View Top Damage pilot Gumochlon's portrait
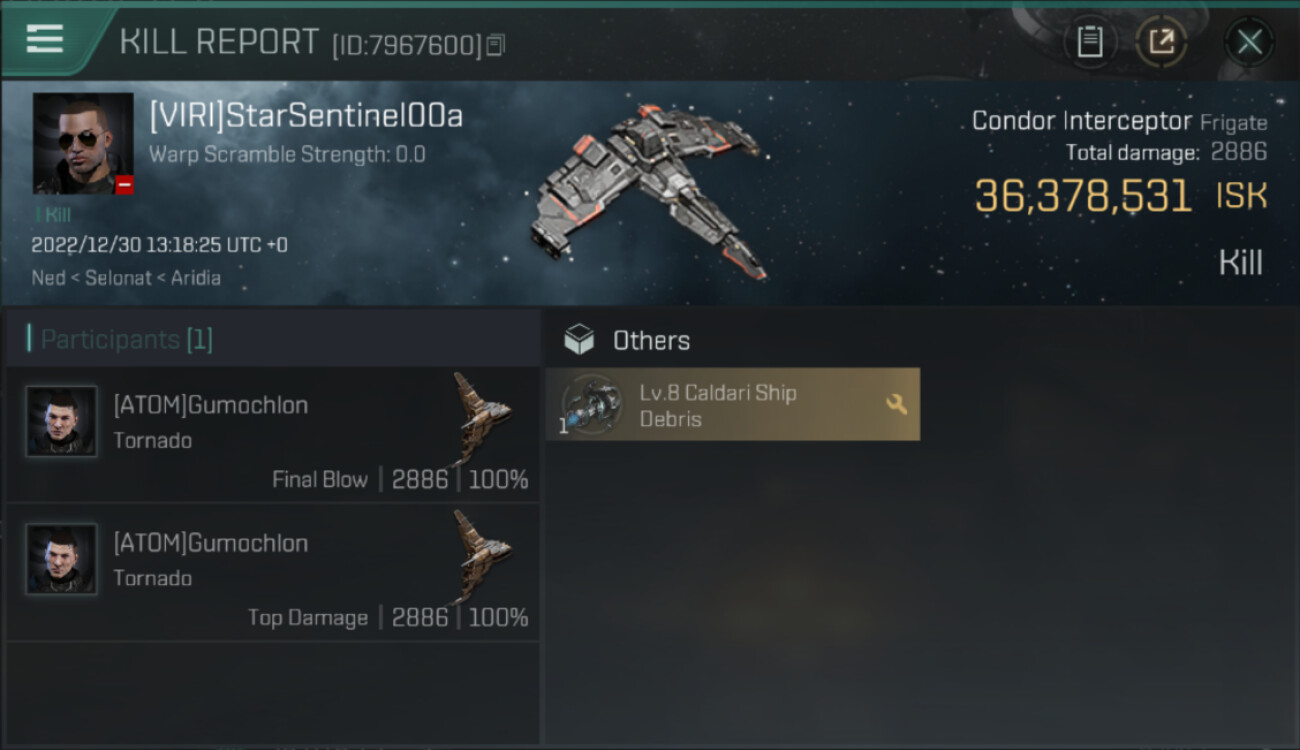Screen dimensions: 1300x750 (61, 559)
